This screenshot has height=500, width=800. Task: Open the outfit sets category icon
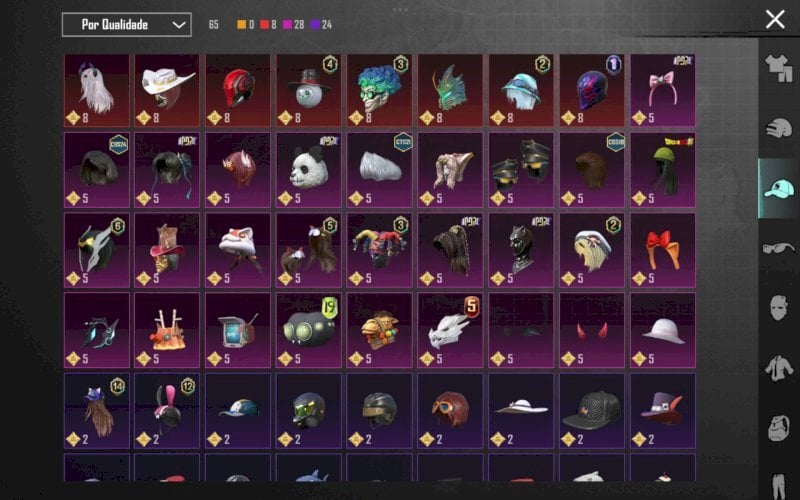779,68
